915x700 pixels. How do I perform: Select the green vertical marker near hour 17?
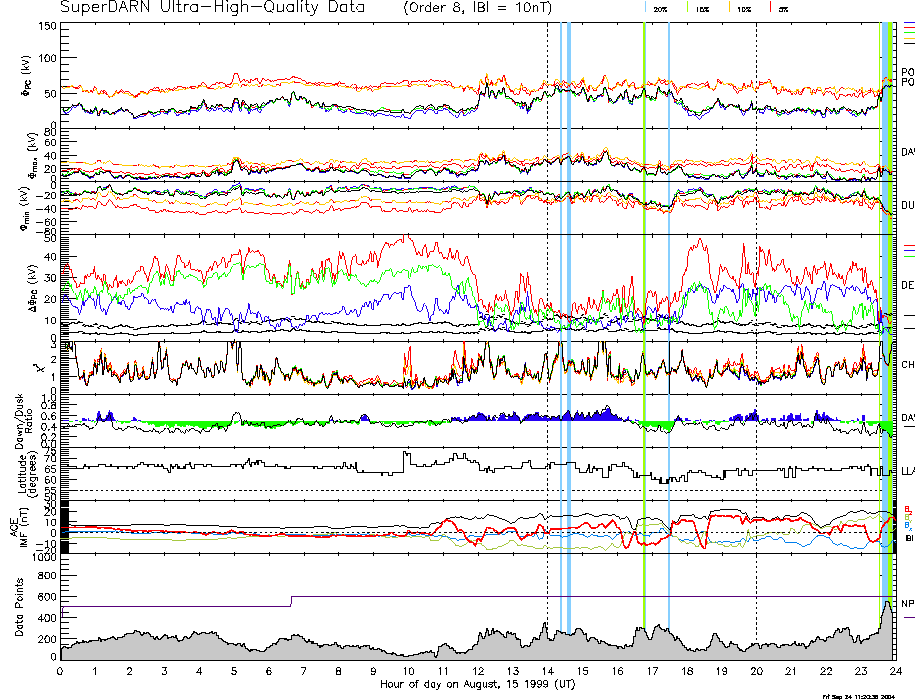coord(644,300)
